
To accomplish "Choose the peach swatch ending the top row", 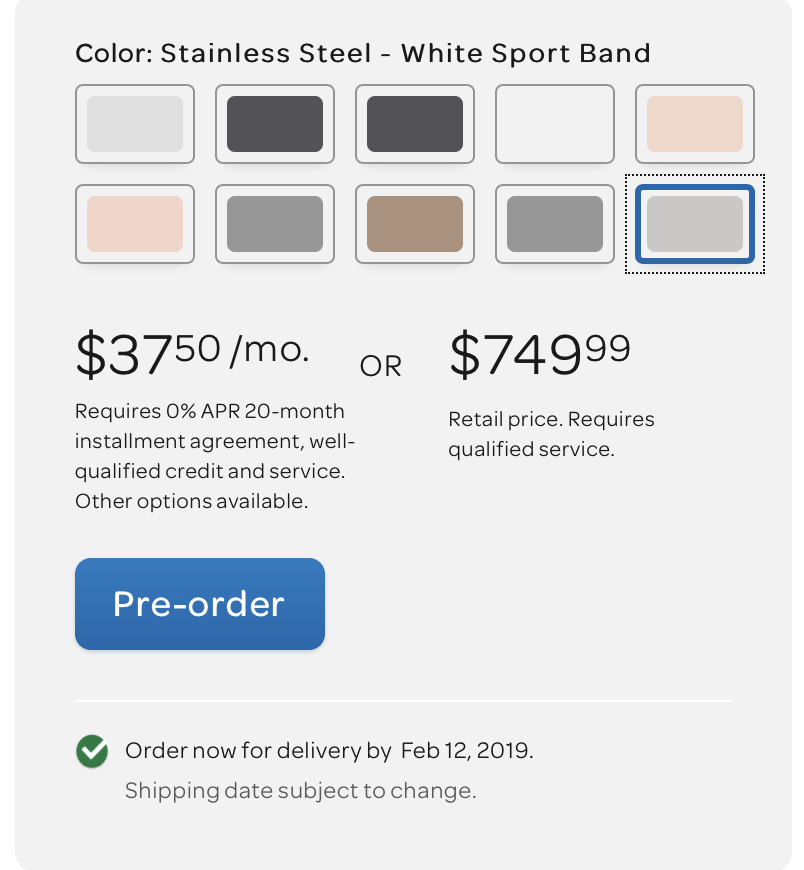I will tap(695, 124).
